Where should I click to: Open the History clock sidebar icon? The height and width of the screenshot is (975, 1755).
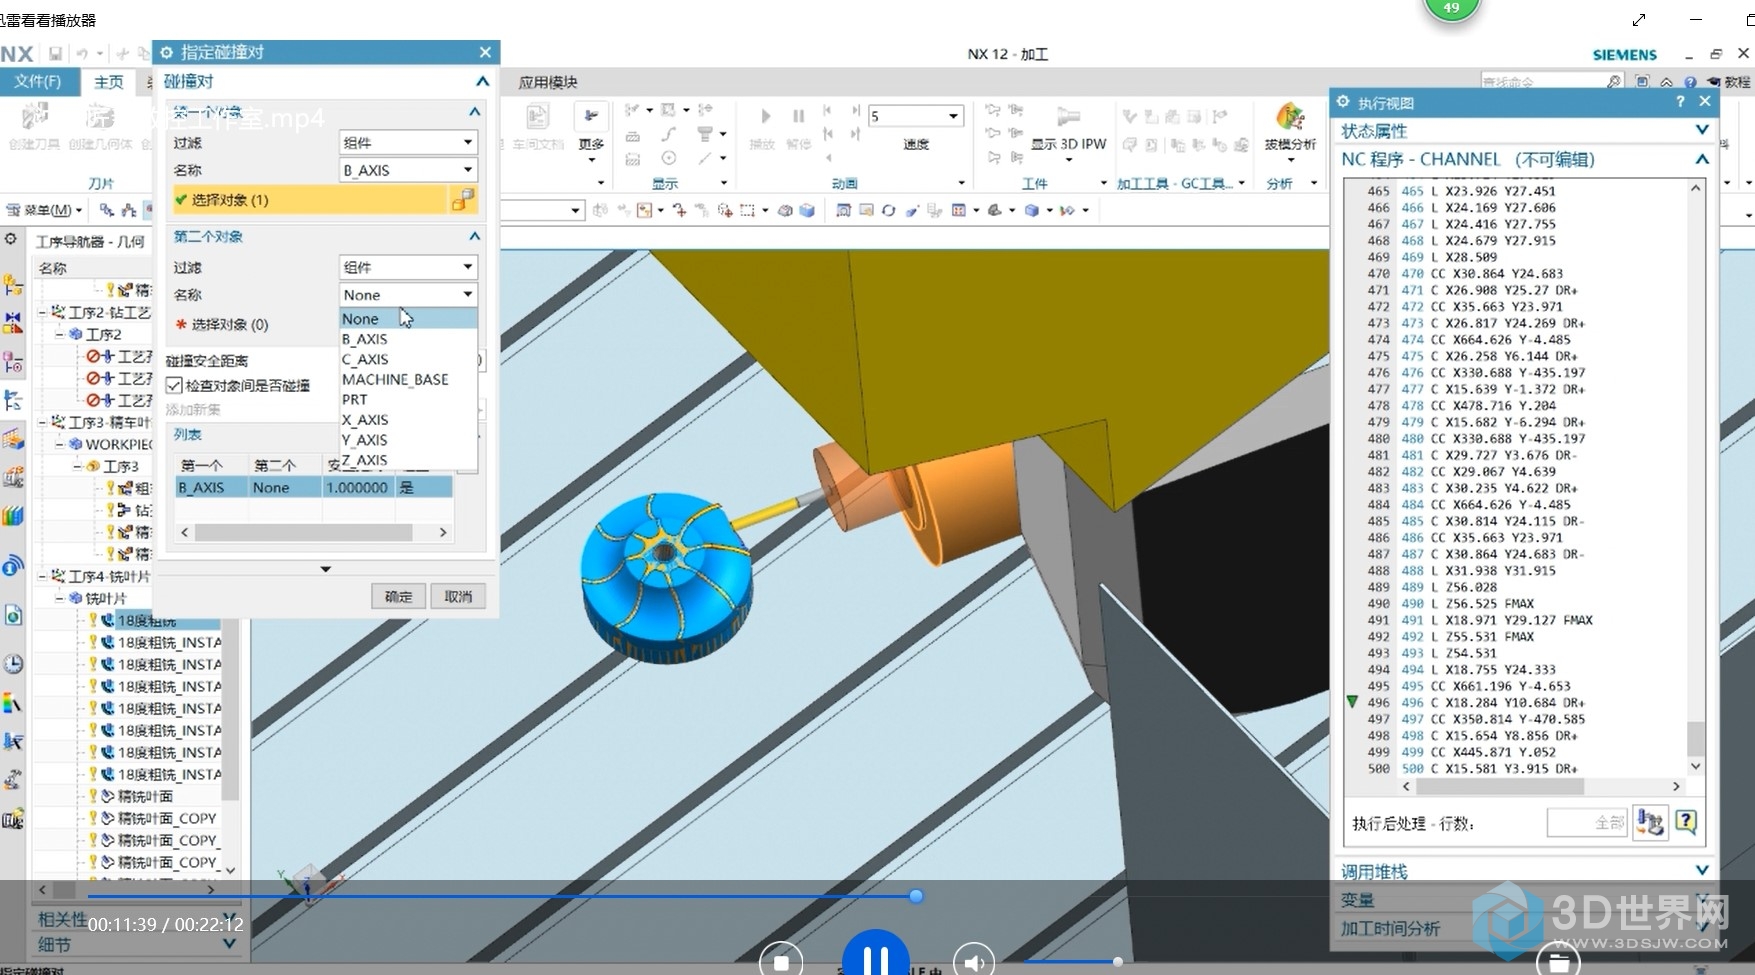pos(13,664)
